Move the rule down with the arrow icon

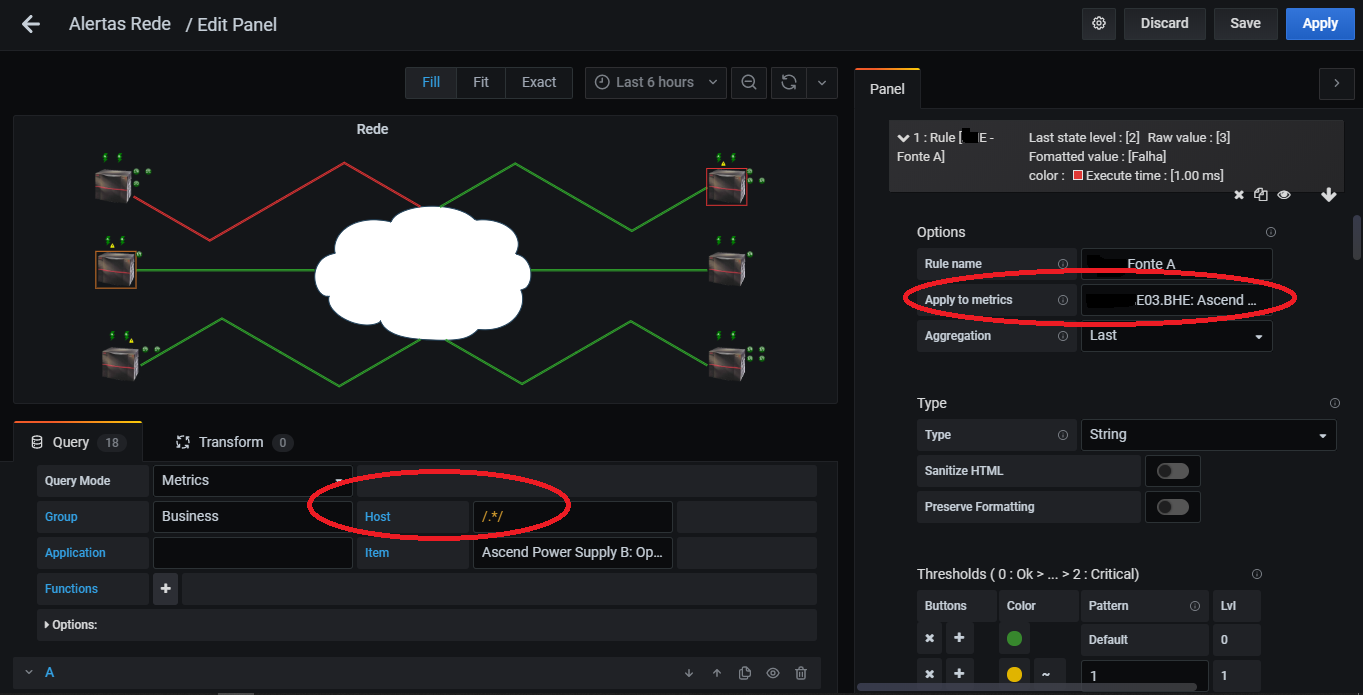pos(1328,194)
